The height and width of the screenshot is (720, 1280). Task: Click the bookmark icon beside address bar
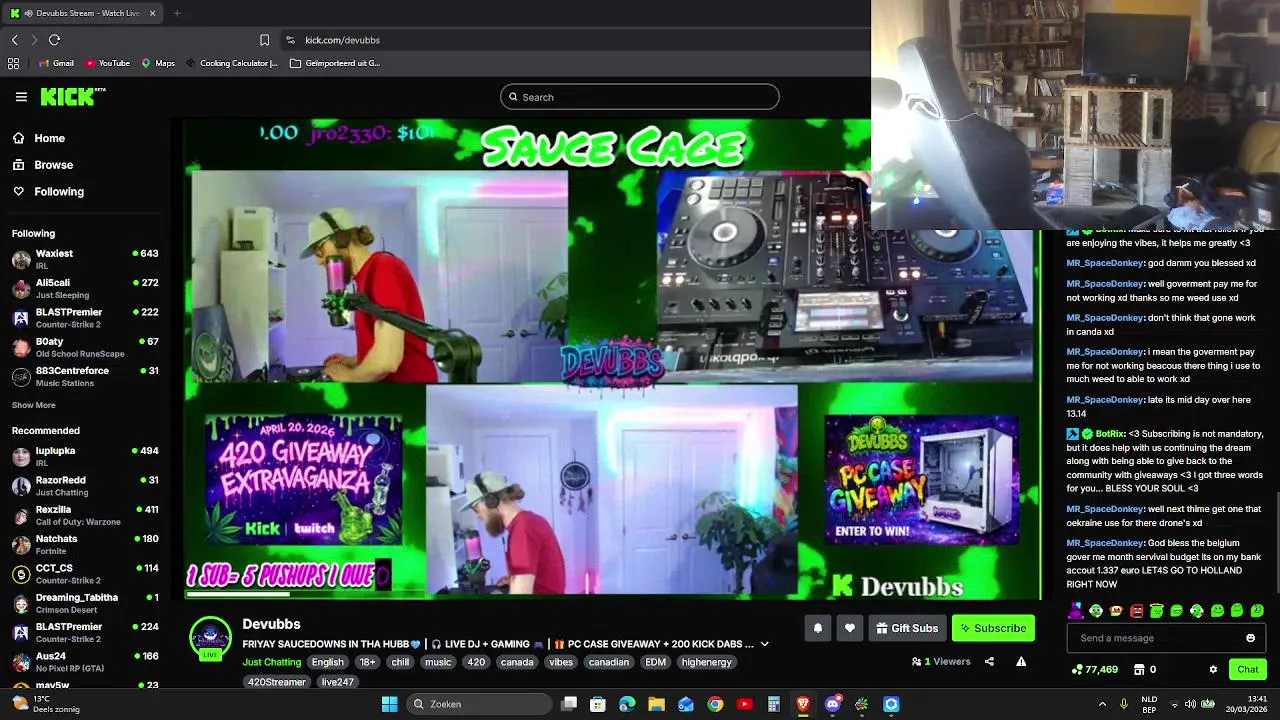pos(264,40)
